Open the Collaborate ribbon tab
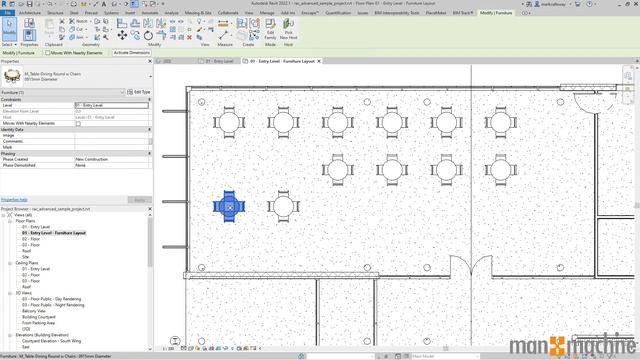Viewport: 640px width, 360px height. 228,13
